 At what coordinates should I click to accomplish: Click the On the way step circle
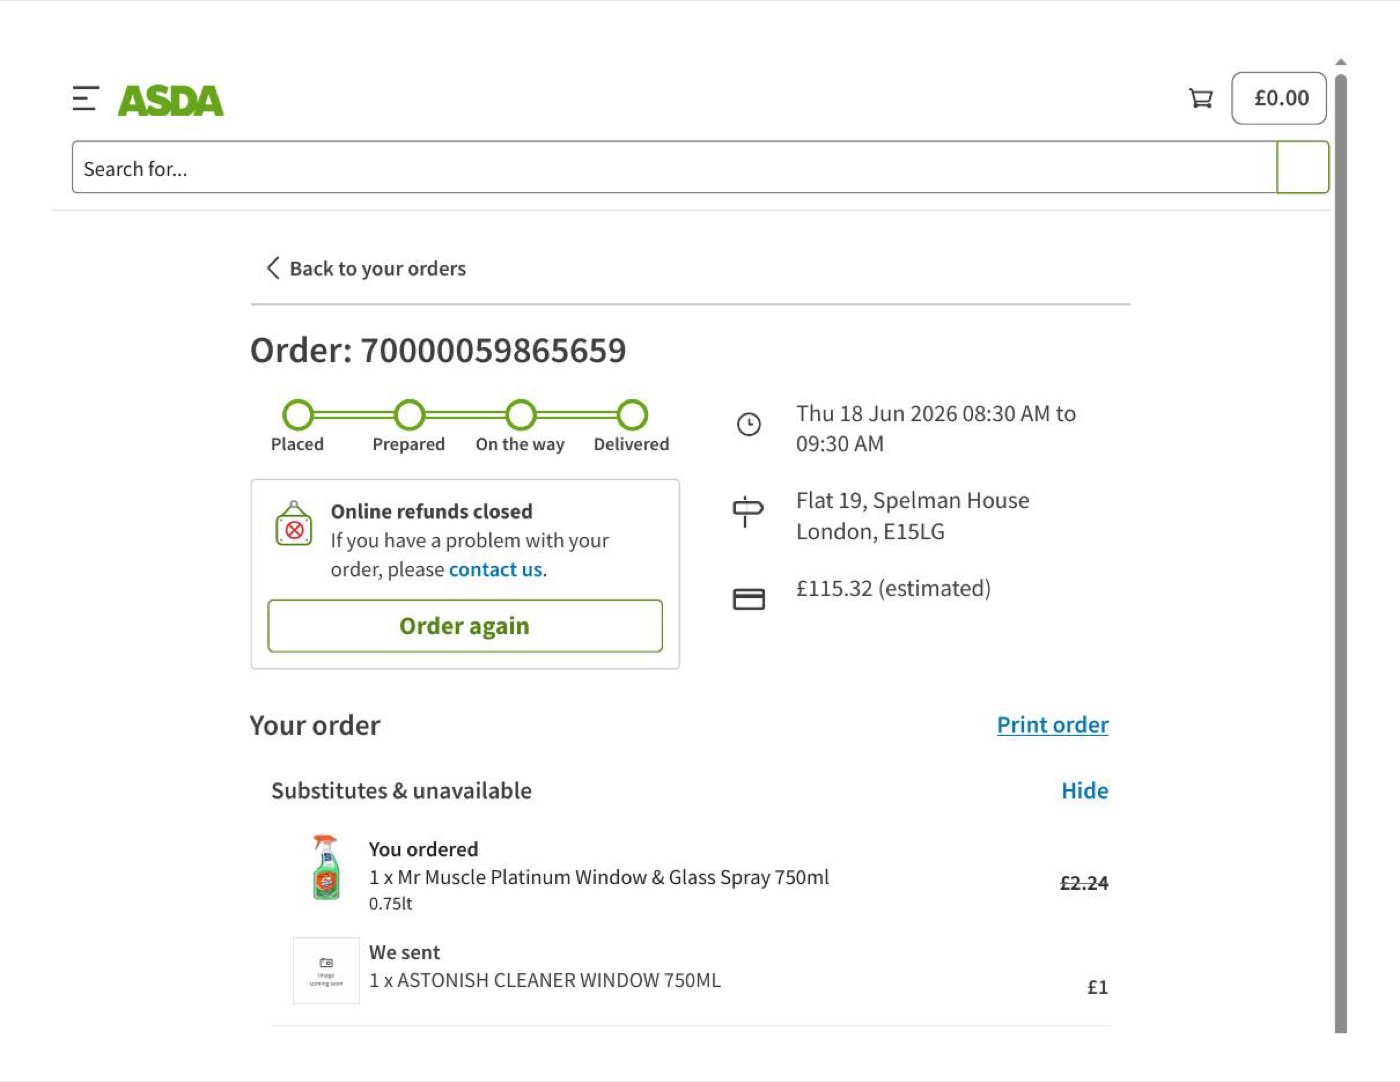click(520, 414)
